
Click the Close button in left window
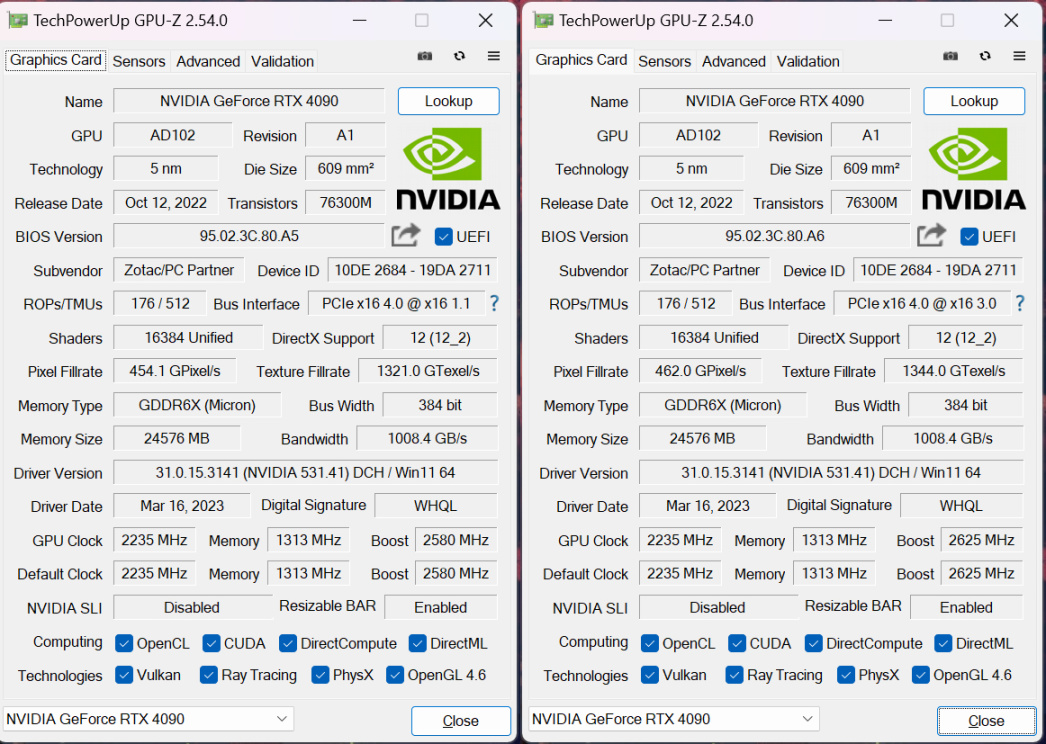pos(461,721)
